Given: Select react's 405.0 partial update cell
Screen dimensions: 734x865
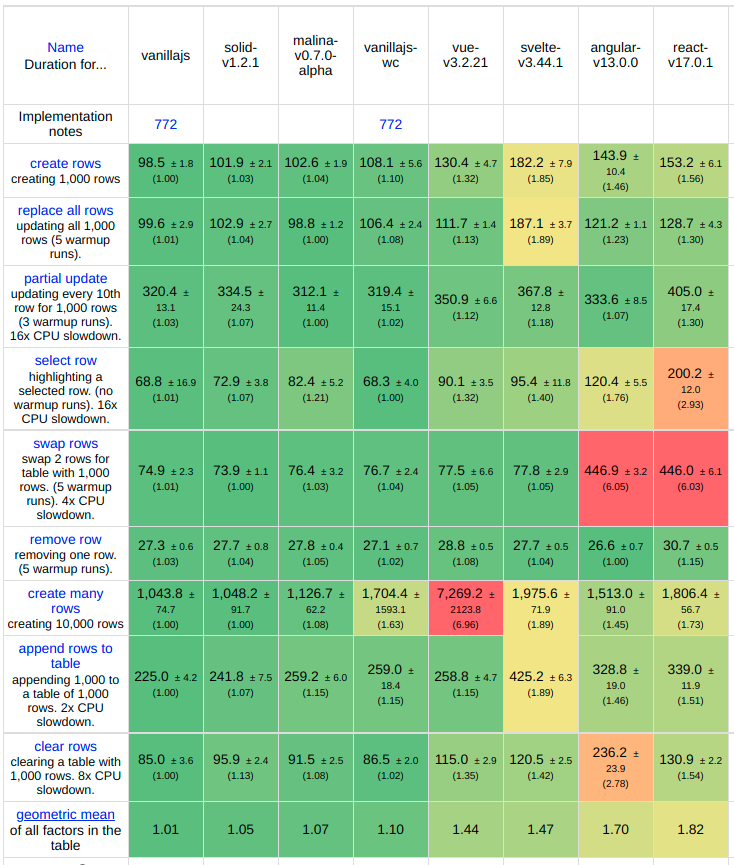Looking at the screenshot, I should coord(690,307).
